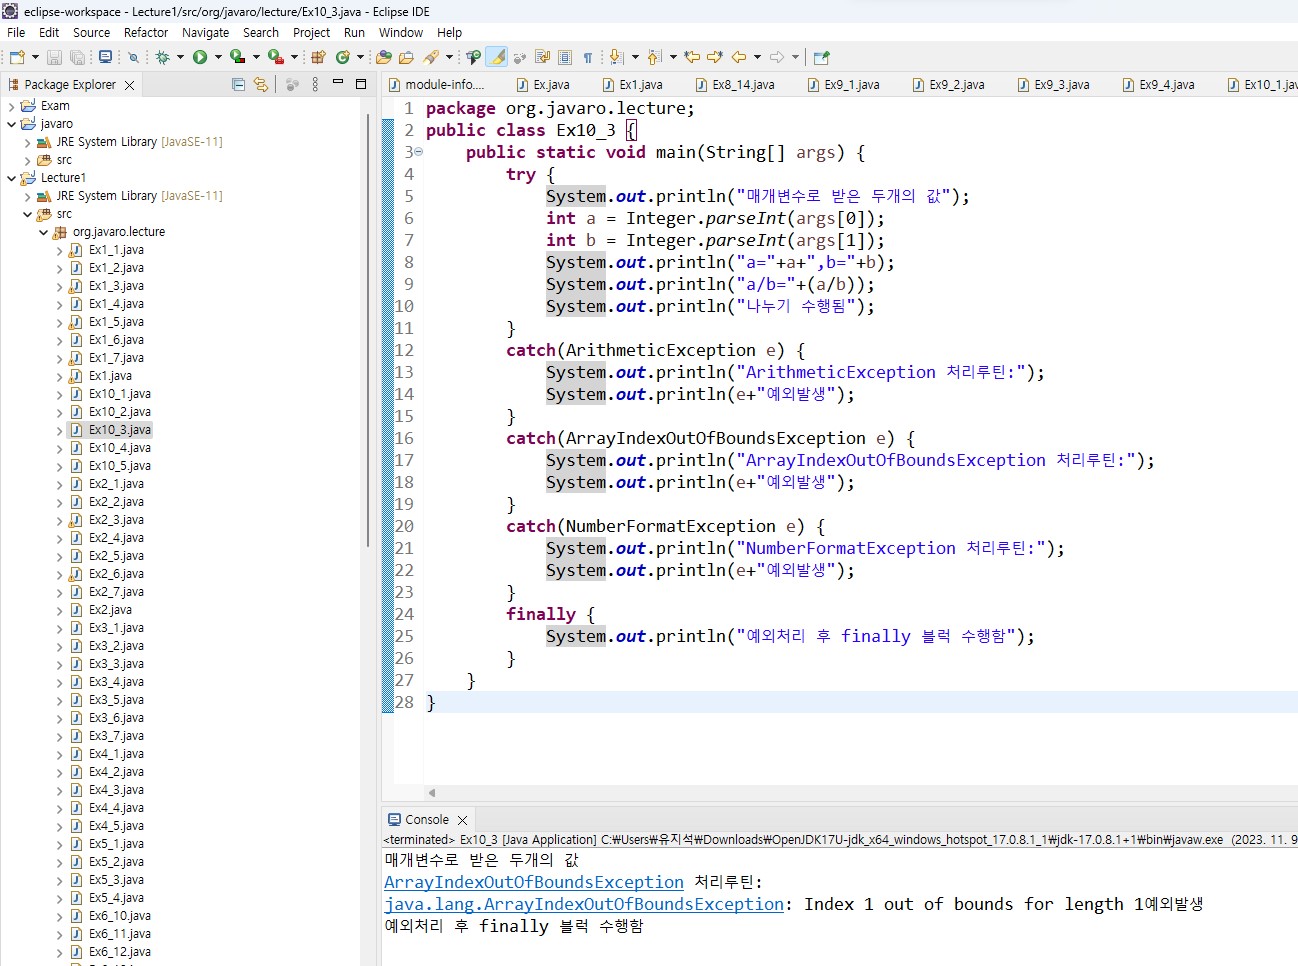Click the Show Whitespace Characters pilcrow icon
Screen dimensions: 1298x966
588,58
